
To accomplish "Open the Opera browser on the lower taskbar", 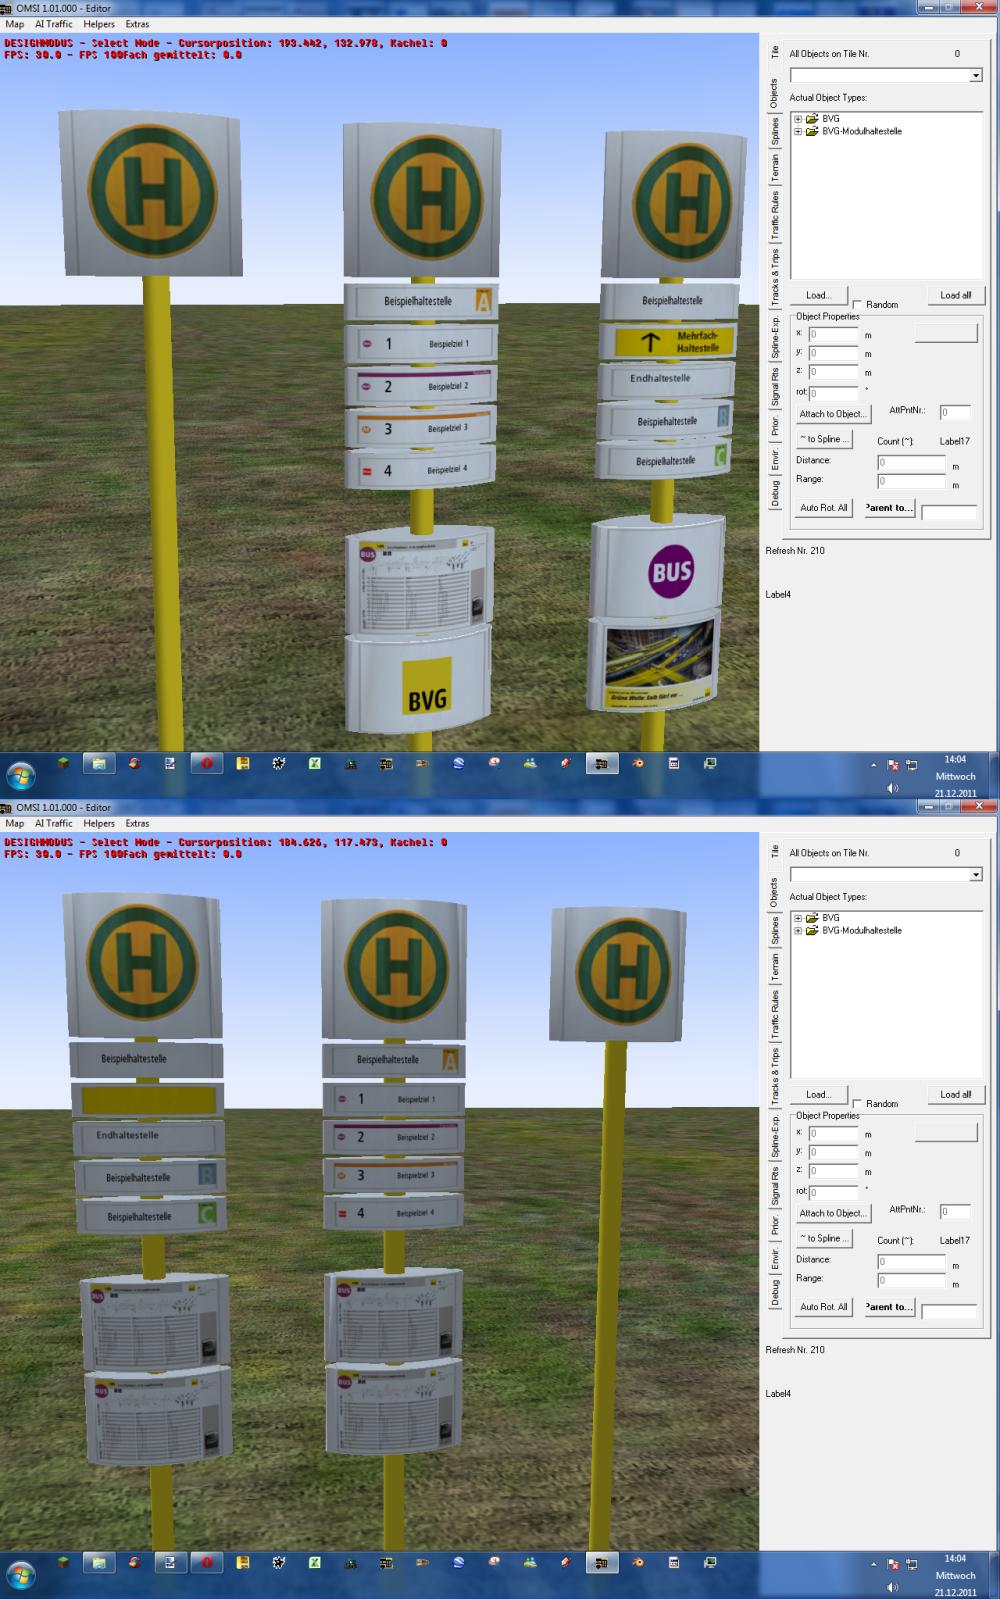I will pyautogui.click(x=207, y=1562).
